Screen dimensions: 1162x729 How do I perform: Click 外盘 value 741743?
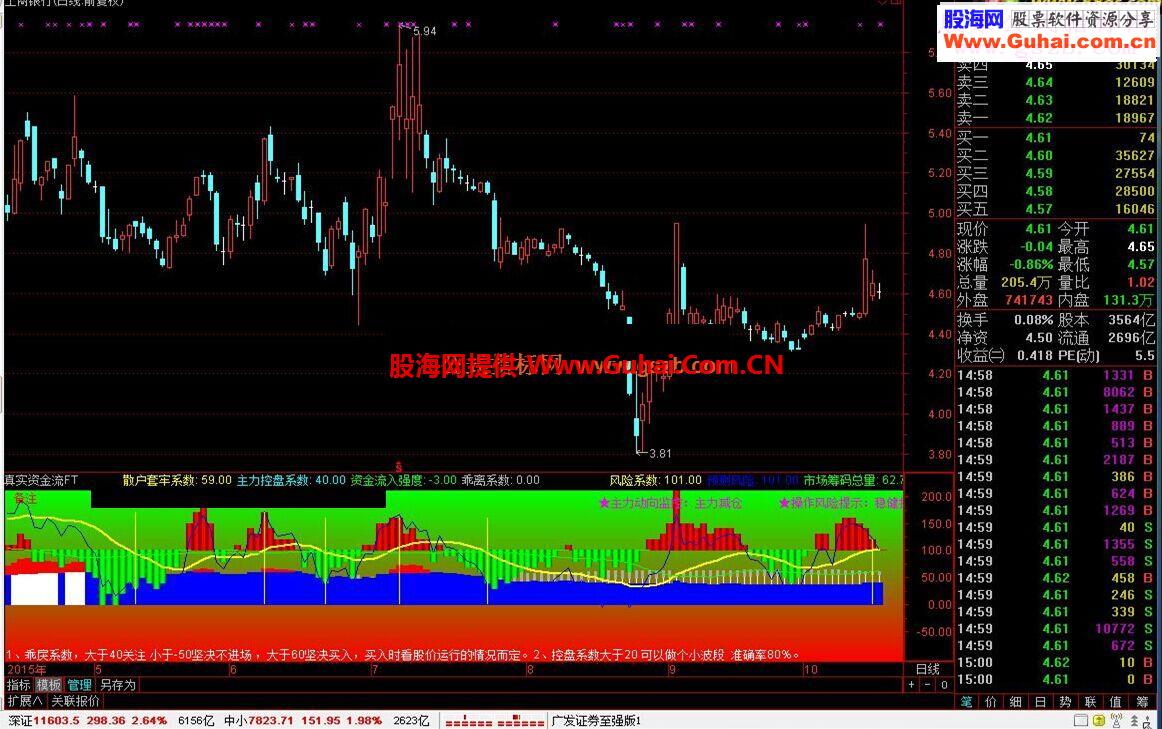coord(1029,300)
